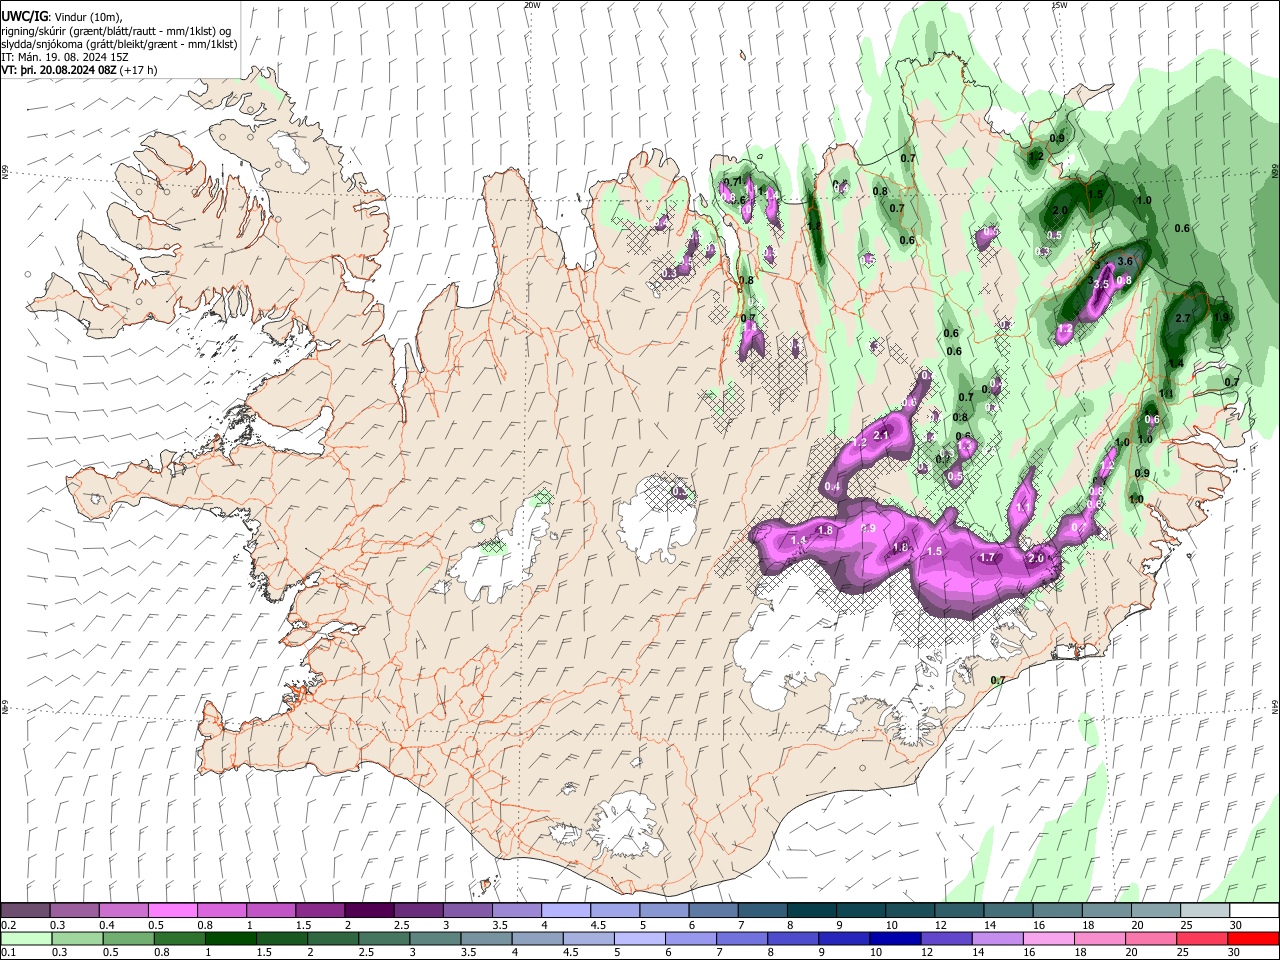Viewport: 1280px width, 960px height.
Task: Select the darkest purple legend swatch labelled 2
Action: (369, 910)
